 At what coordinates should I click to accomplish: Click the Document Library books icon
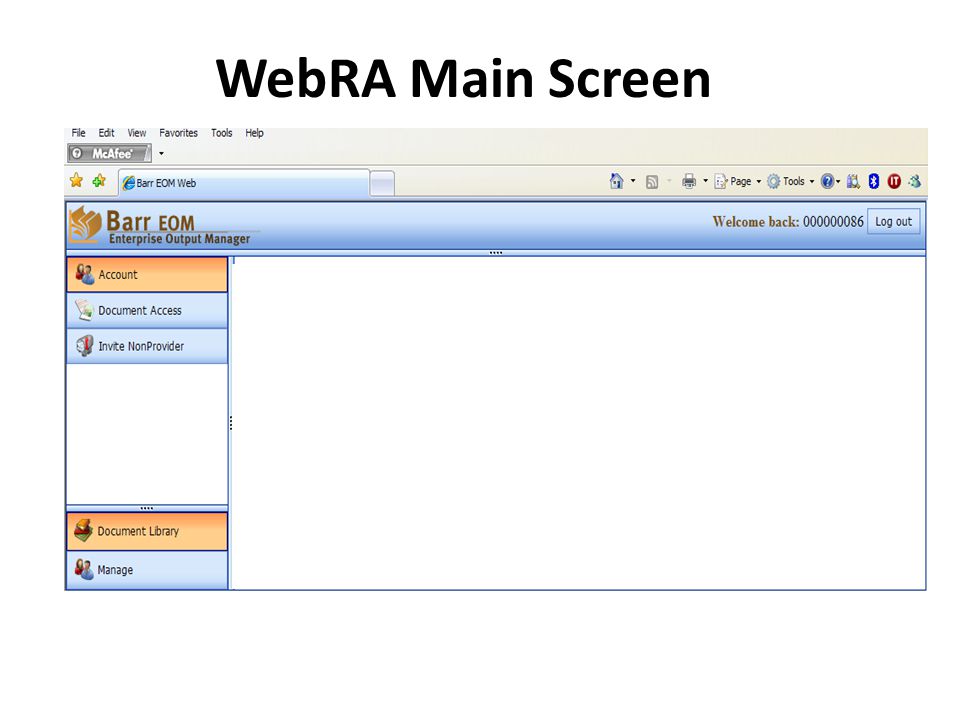(x=84, y=531)
